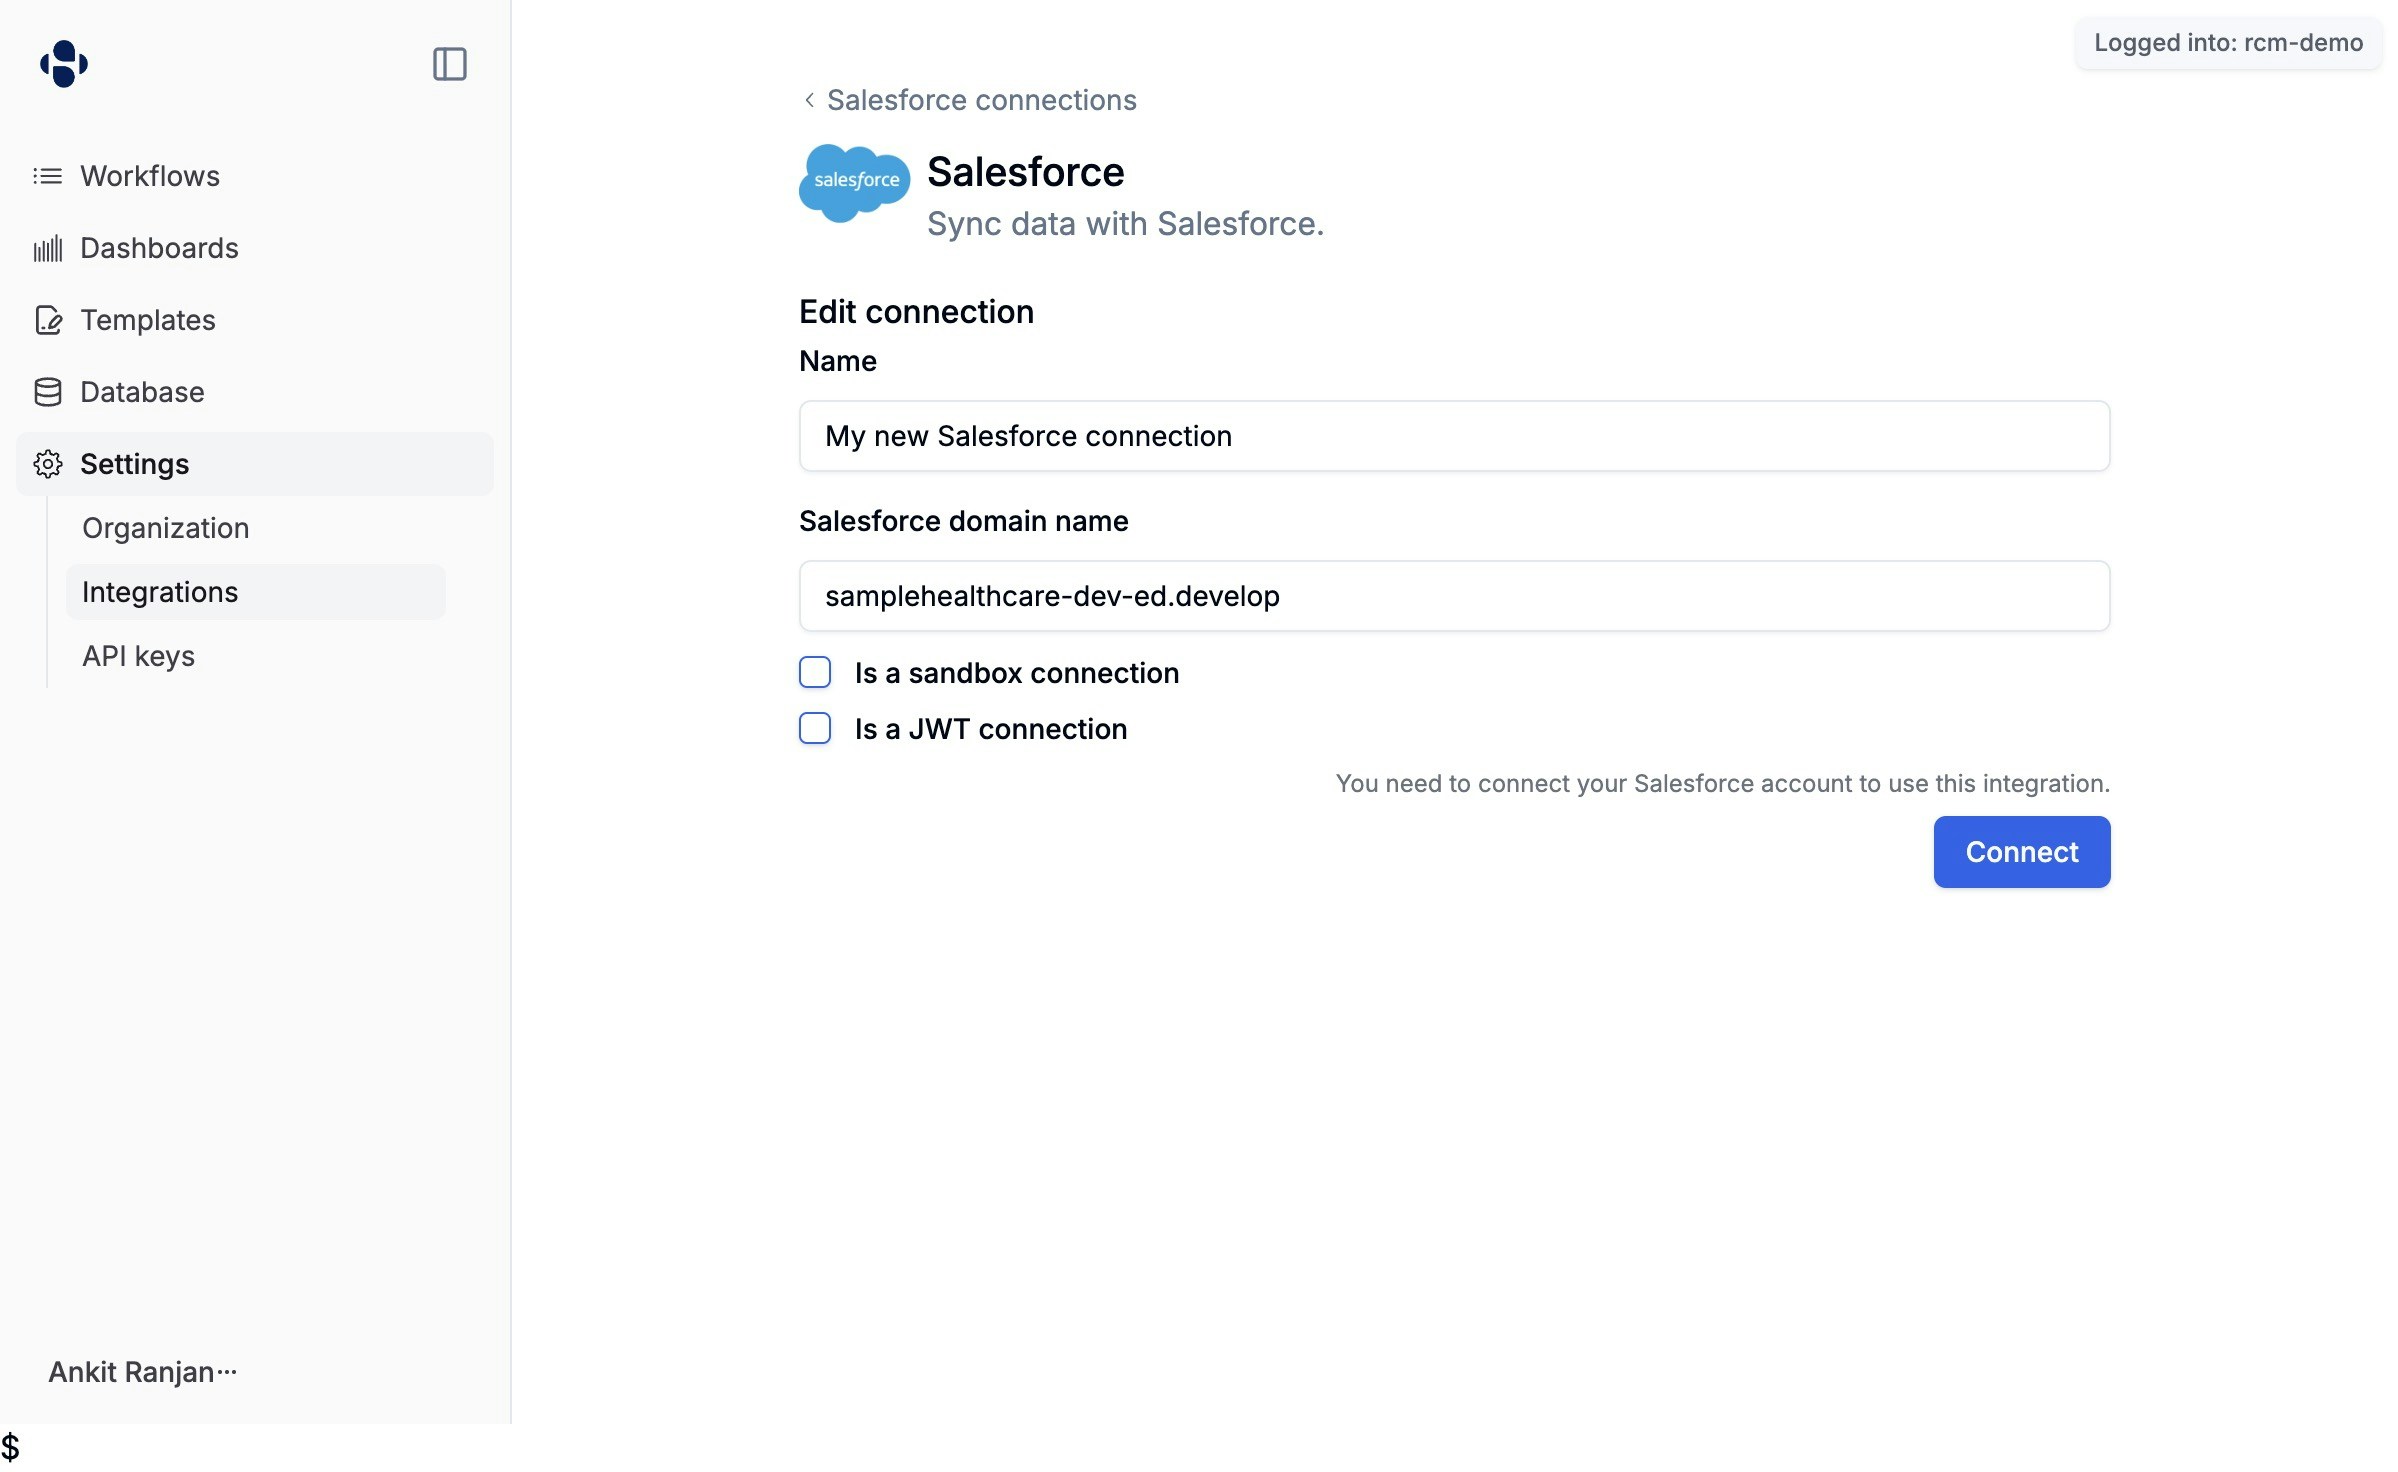Click the application logo in the top-left
This screenshot has height=1472, width=2398.
pyautogui.click(x=62, y=63)
